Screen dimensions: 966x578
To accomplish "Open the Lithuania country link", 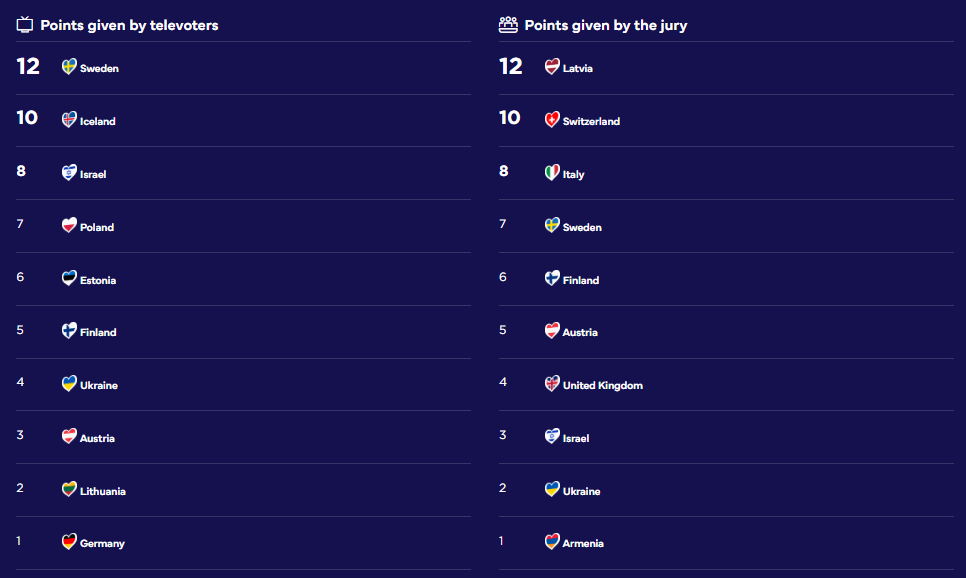I will tap(103, 491).
